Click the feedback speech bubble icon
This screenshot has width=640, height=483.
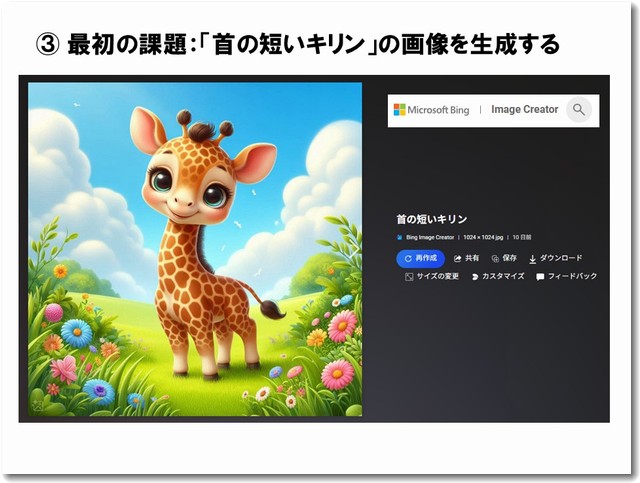click(x=540, y=277)
